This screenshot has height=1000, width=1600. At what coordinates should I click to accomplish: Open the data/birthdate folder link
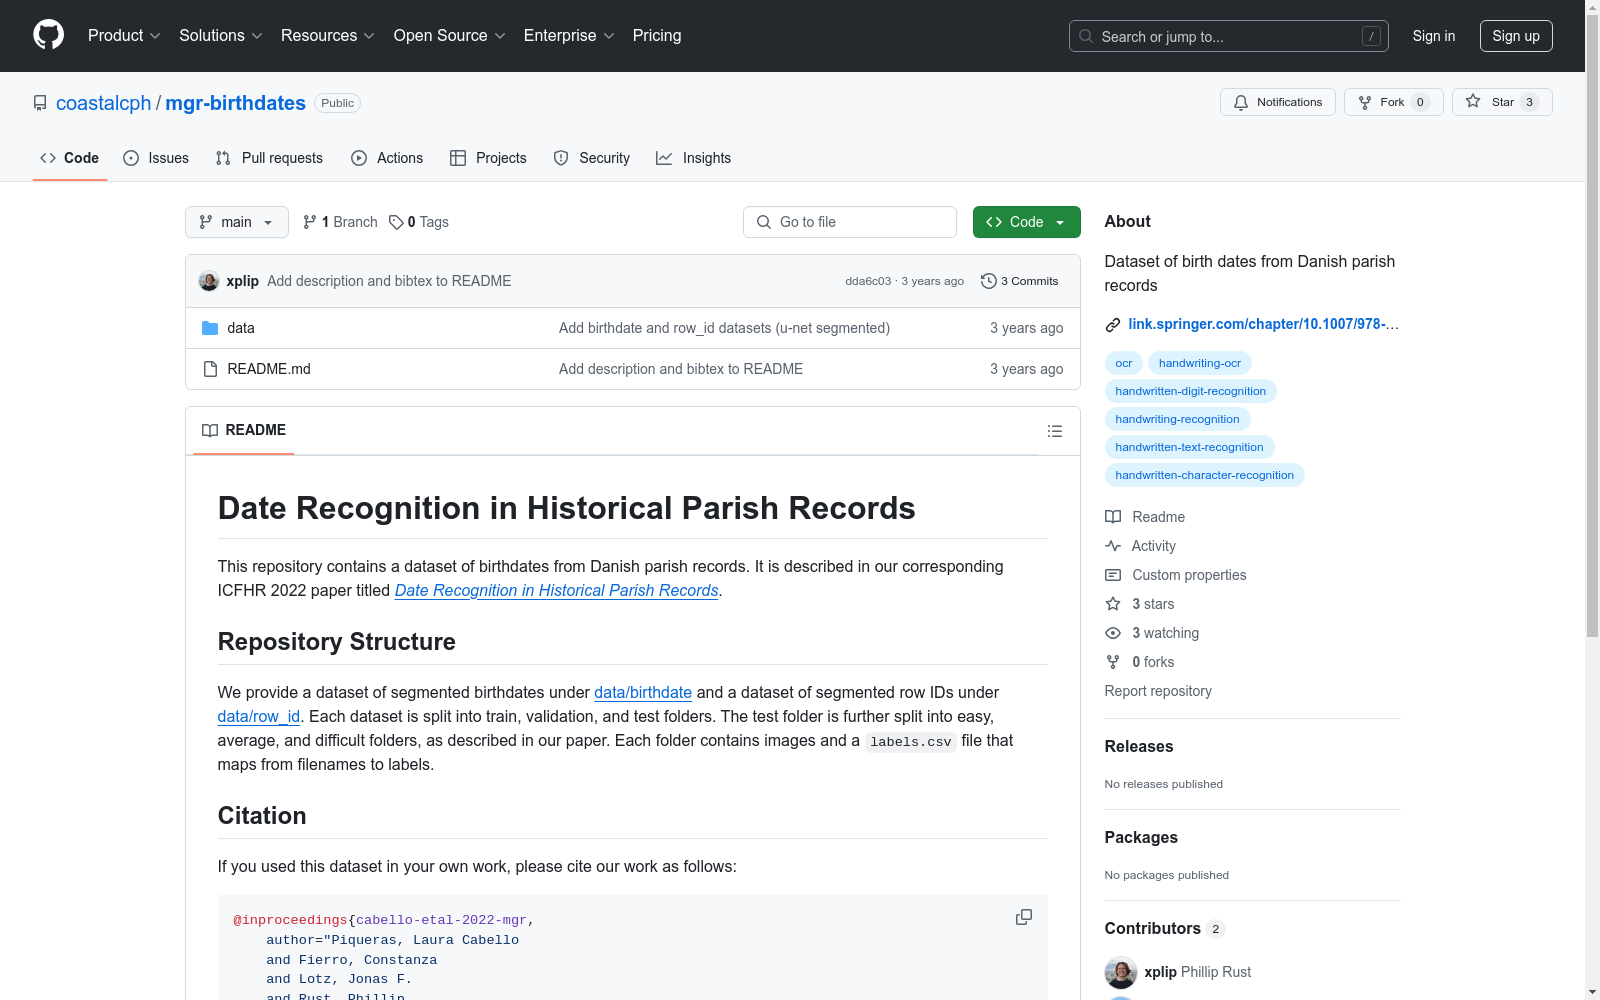[x=643, y=692]
